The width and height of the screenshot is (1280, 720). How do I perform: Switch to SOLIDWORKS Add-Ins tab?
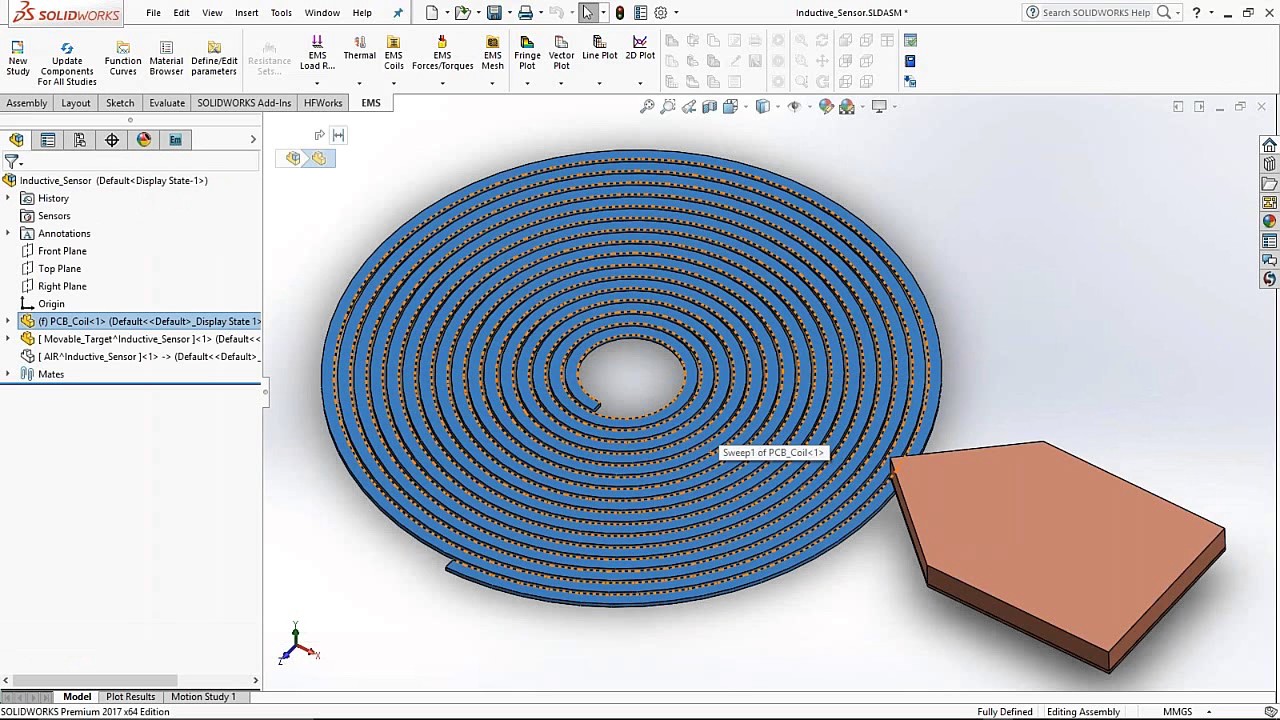244,103
